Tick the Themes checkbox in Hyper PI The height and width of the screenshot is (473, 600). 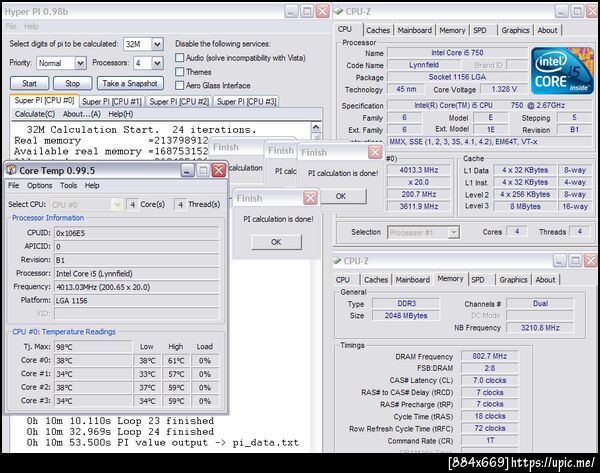tap(179, 72)
